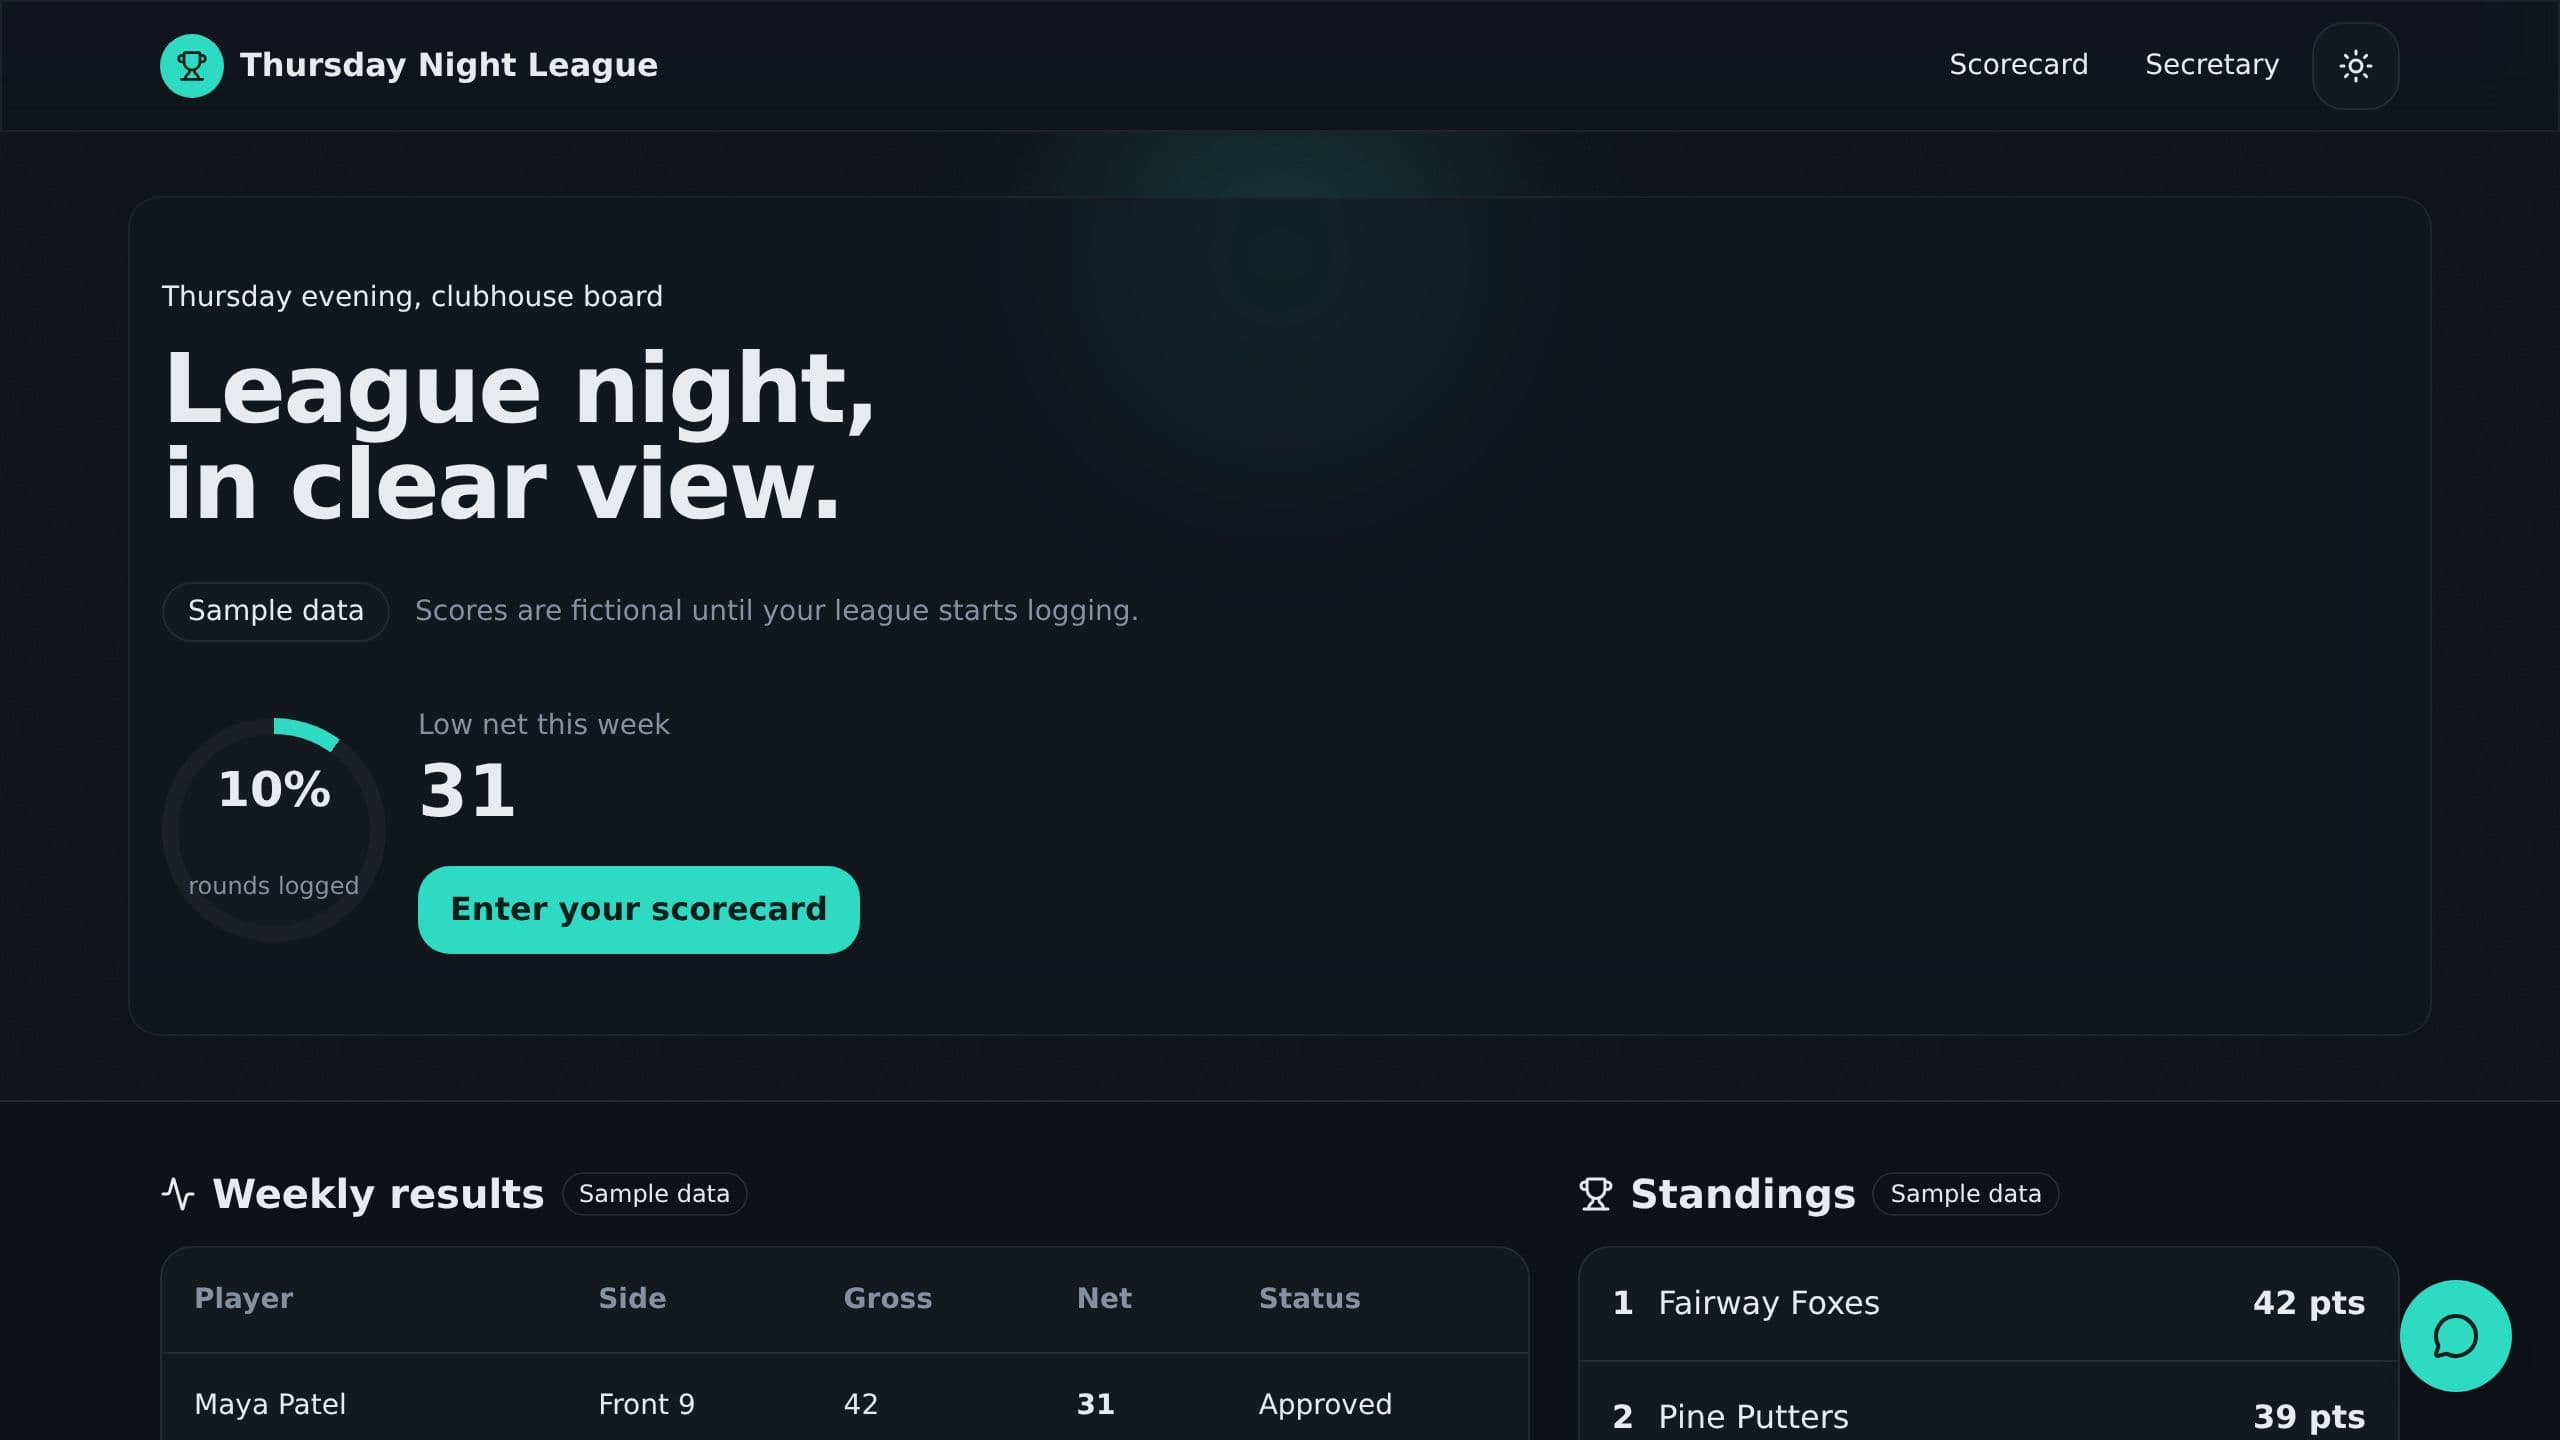Click the Standings heading
The width and height of the screenshot is (2560, 1440).
1742,1194
